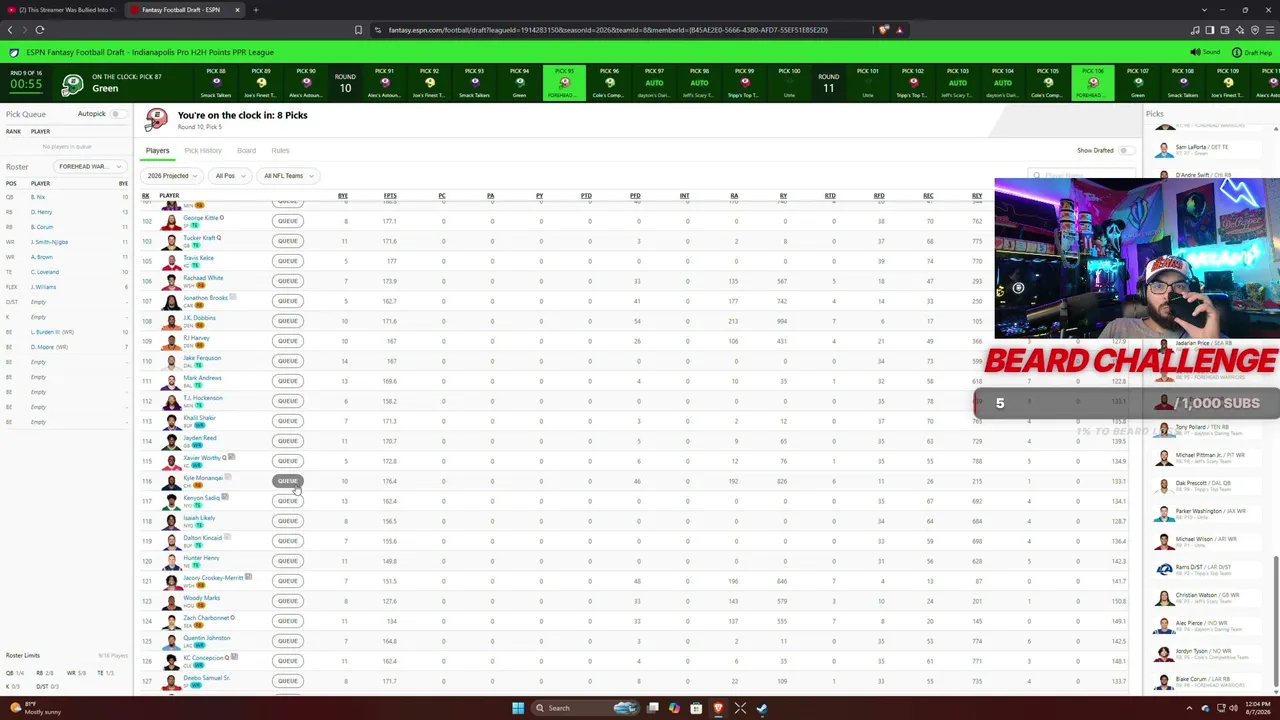
Task: Open the 2026 Projected stats dropdown
Action: coord(172,176)
